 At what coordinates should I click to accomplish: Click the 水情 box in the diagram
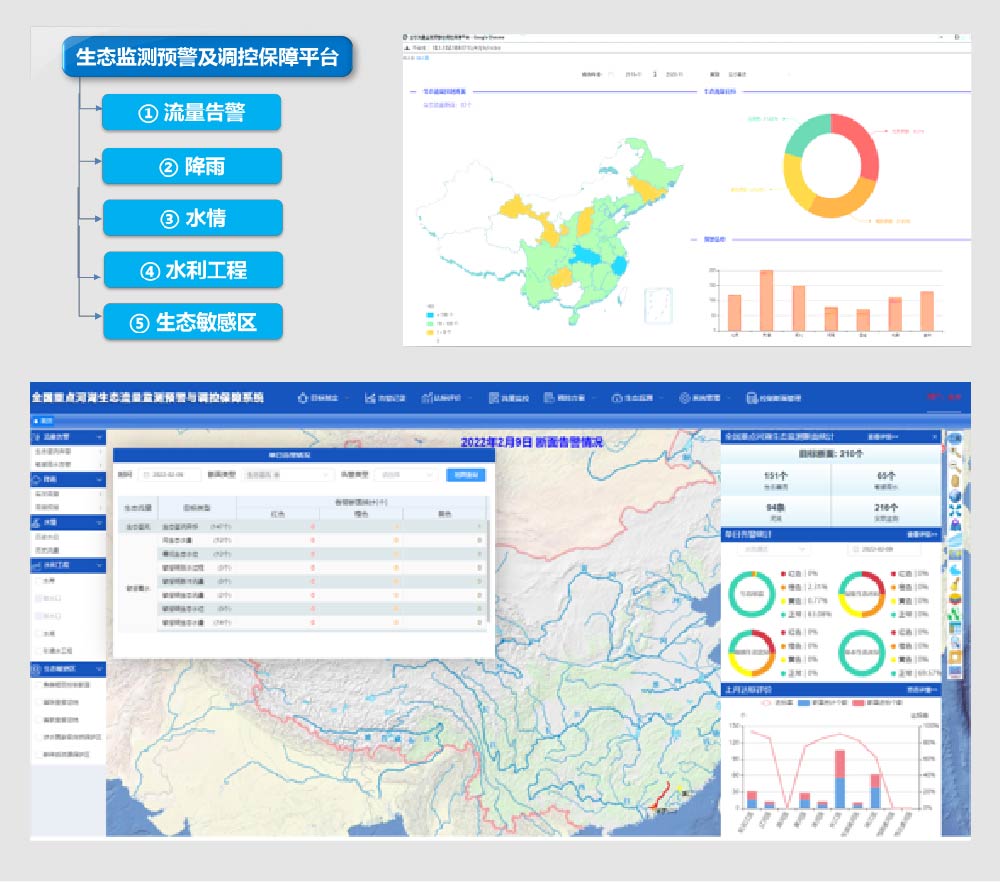coord(192,218)
